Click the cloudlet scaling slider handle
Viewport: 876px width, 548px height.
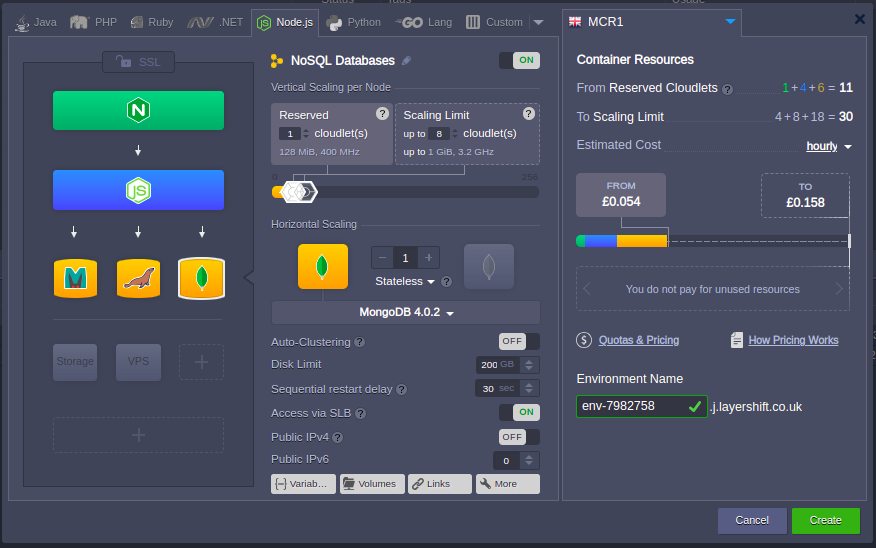pyautogui.click(x=299, y=192)
